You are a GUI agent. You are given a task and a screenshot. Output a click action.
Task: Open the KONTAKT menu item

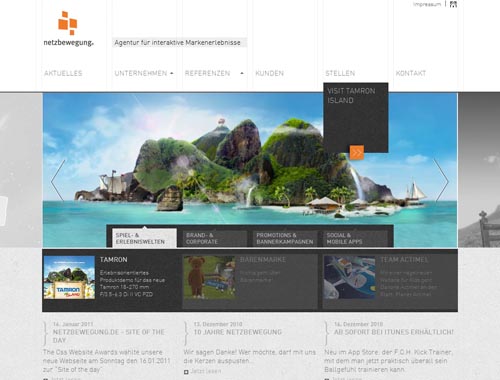(411, 73)
